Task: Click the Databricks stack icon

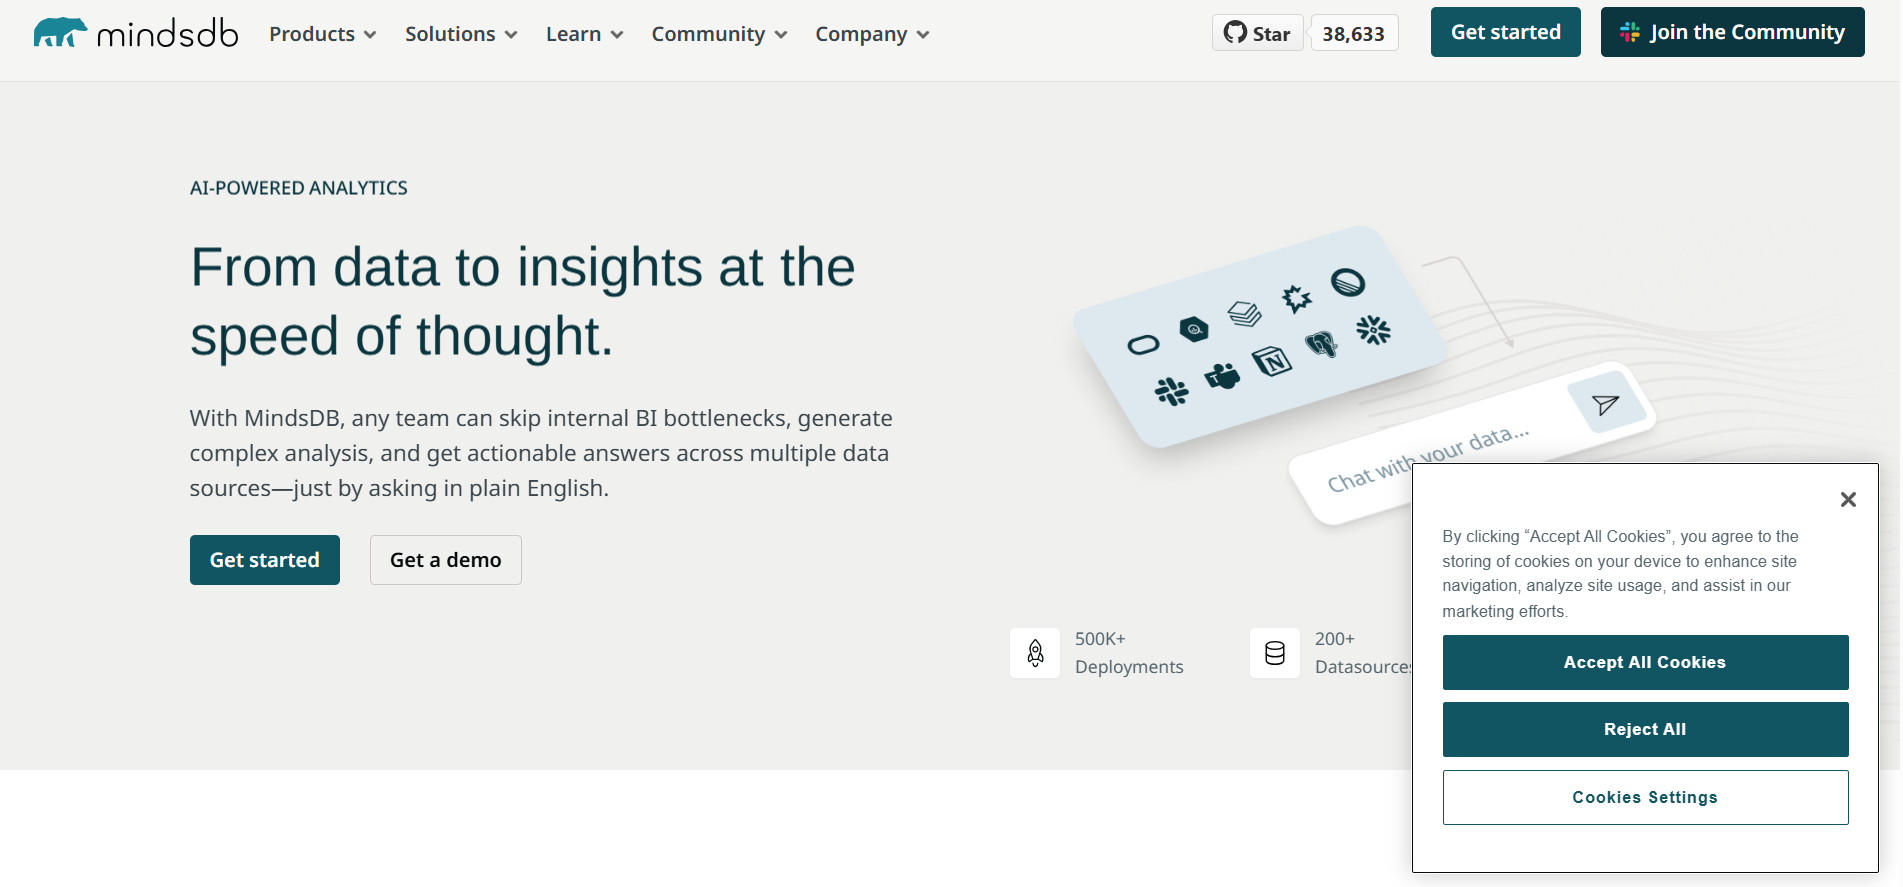Action: (1245, 312)
